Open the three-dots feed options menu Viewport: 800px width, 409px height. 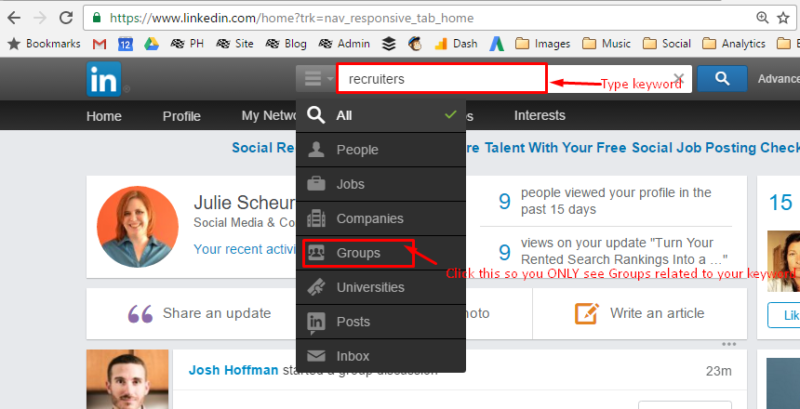[729, 344]
